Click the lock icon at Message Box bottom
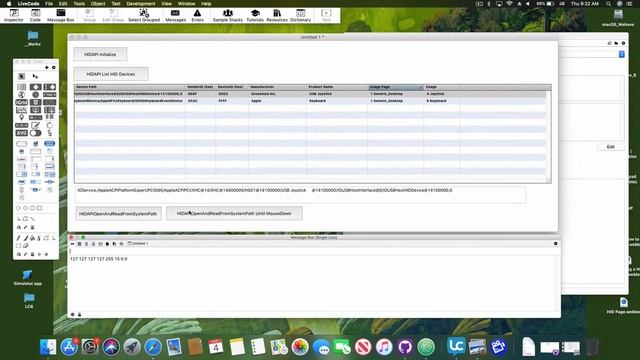The image size is (640, 360). pos(80,314)
